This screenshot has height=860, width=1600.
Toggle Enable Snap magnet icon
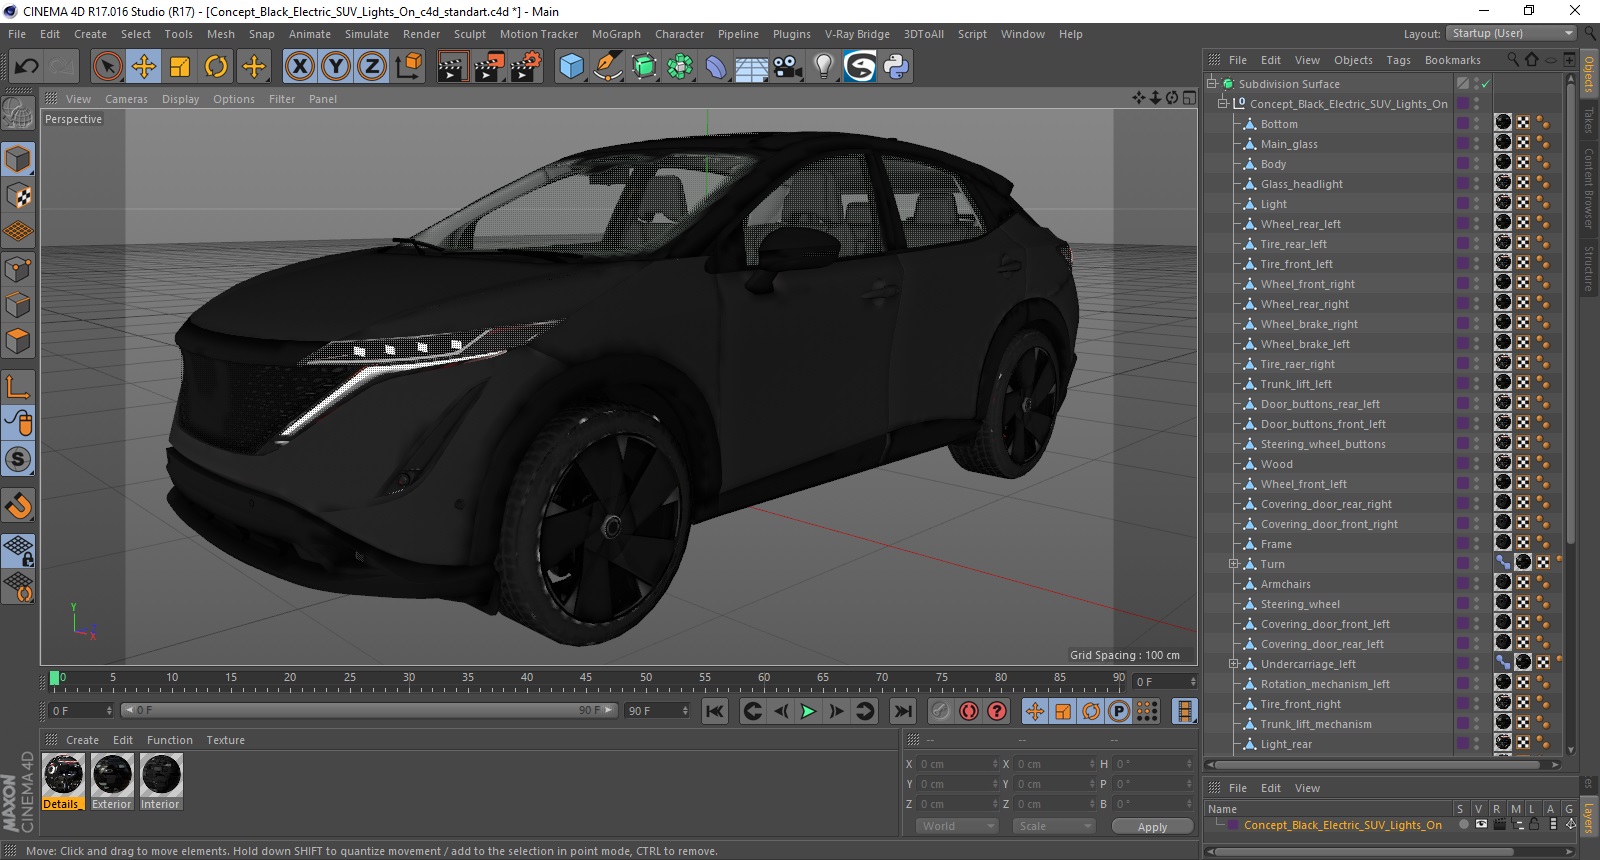click(18, 505)
